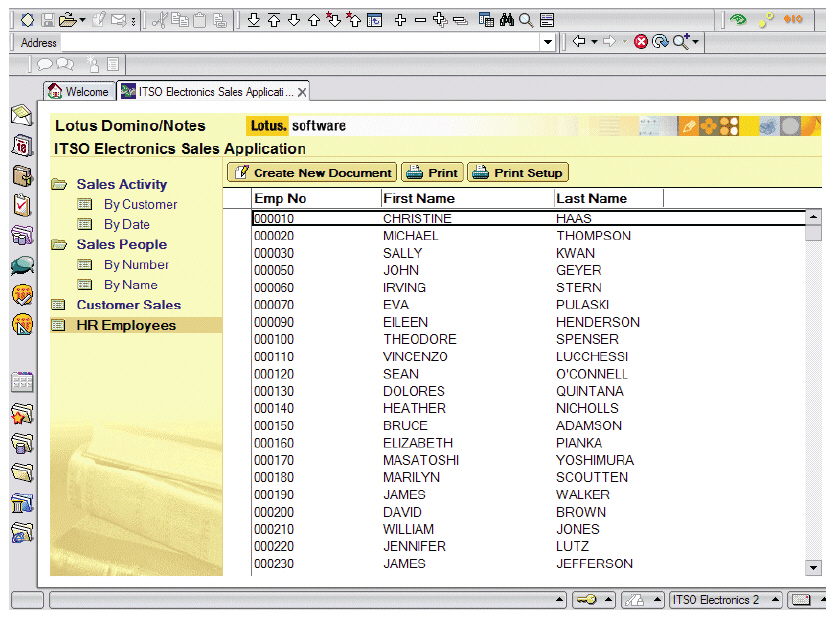Open the Go Back history dropdown arrow

pyautogui.click(x=594, y=41)
